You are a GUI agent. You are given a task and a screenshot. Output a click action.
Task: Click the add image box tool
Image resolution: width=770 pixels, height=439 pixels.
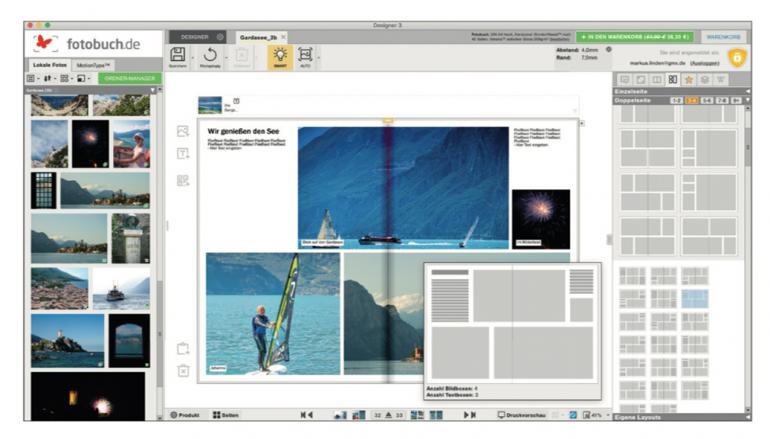tap(183, 131)
